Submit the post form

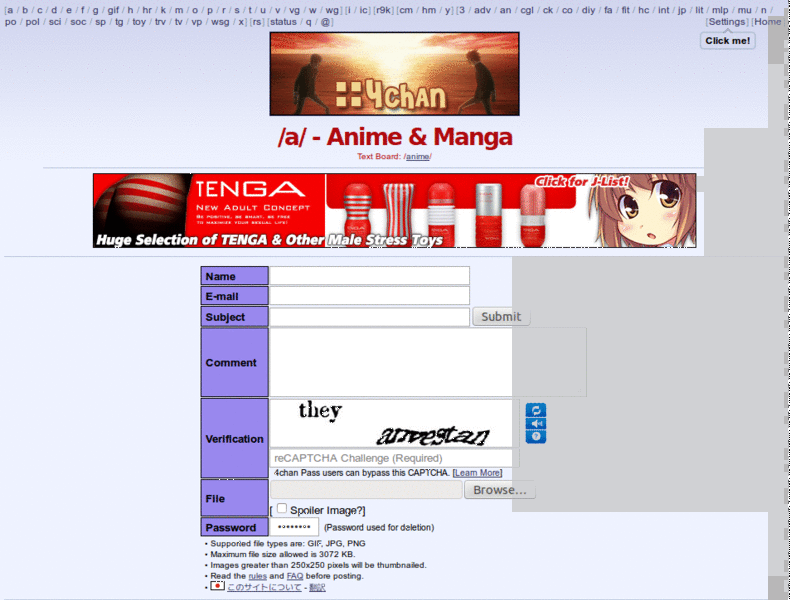pos(501,316)
